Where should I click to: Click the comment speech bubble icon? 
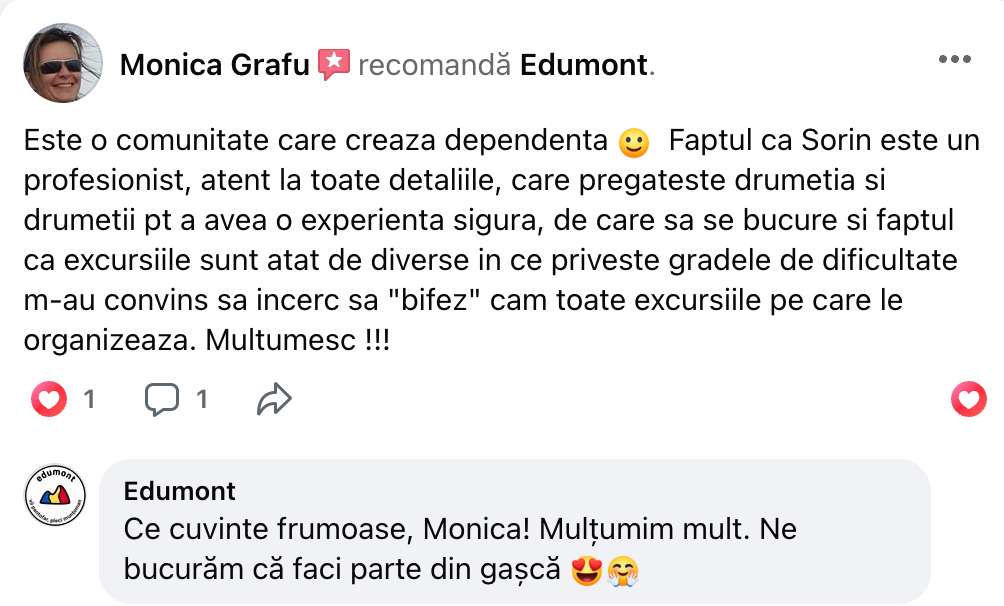162,400
